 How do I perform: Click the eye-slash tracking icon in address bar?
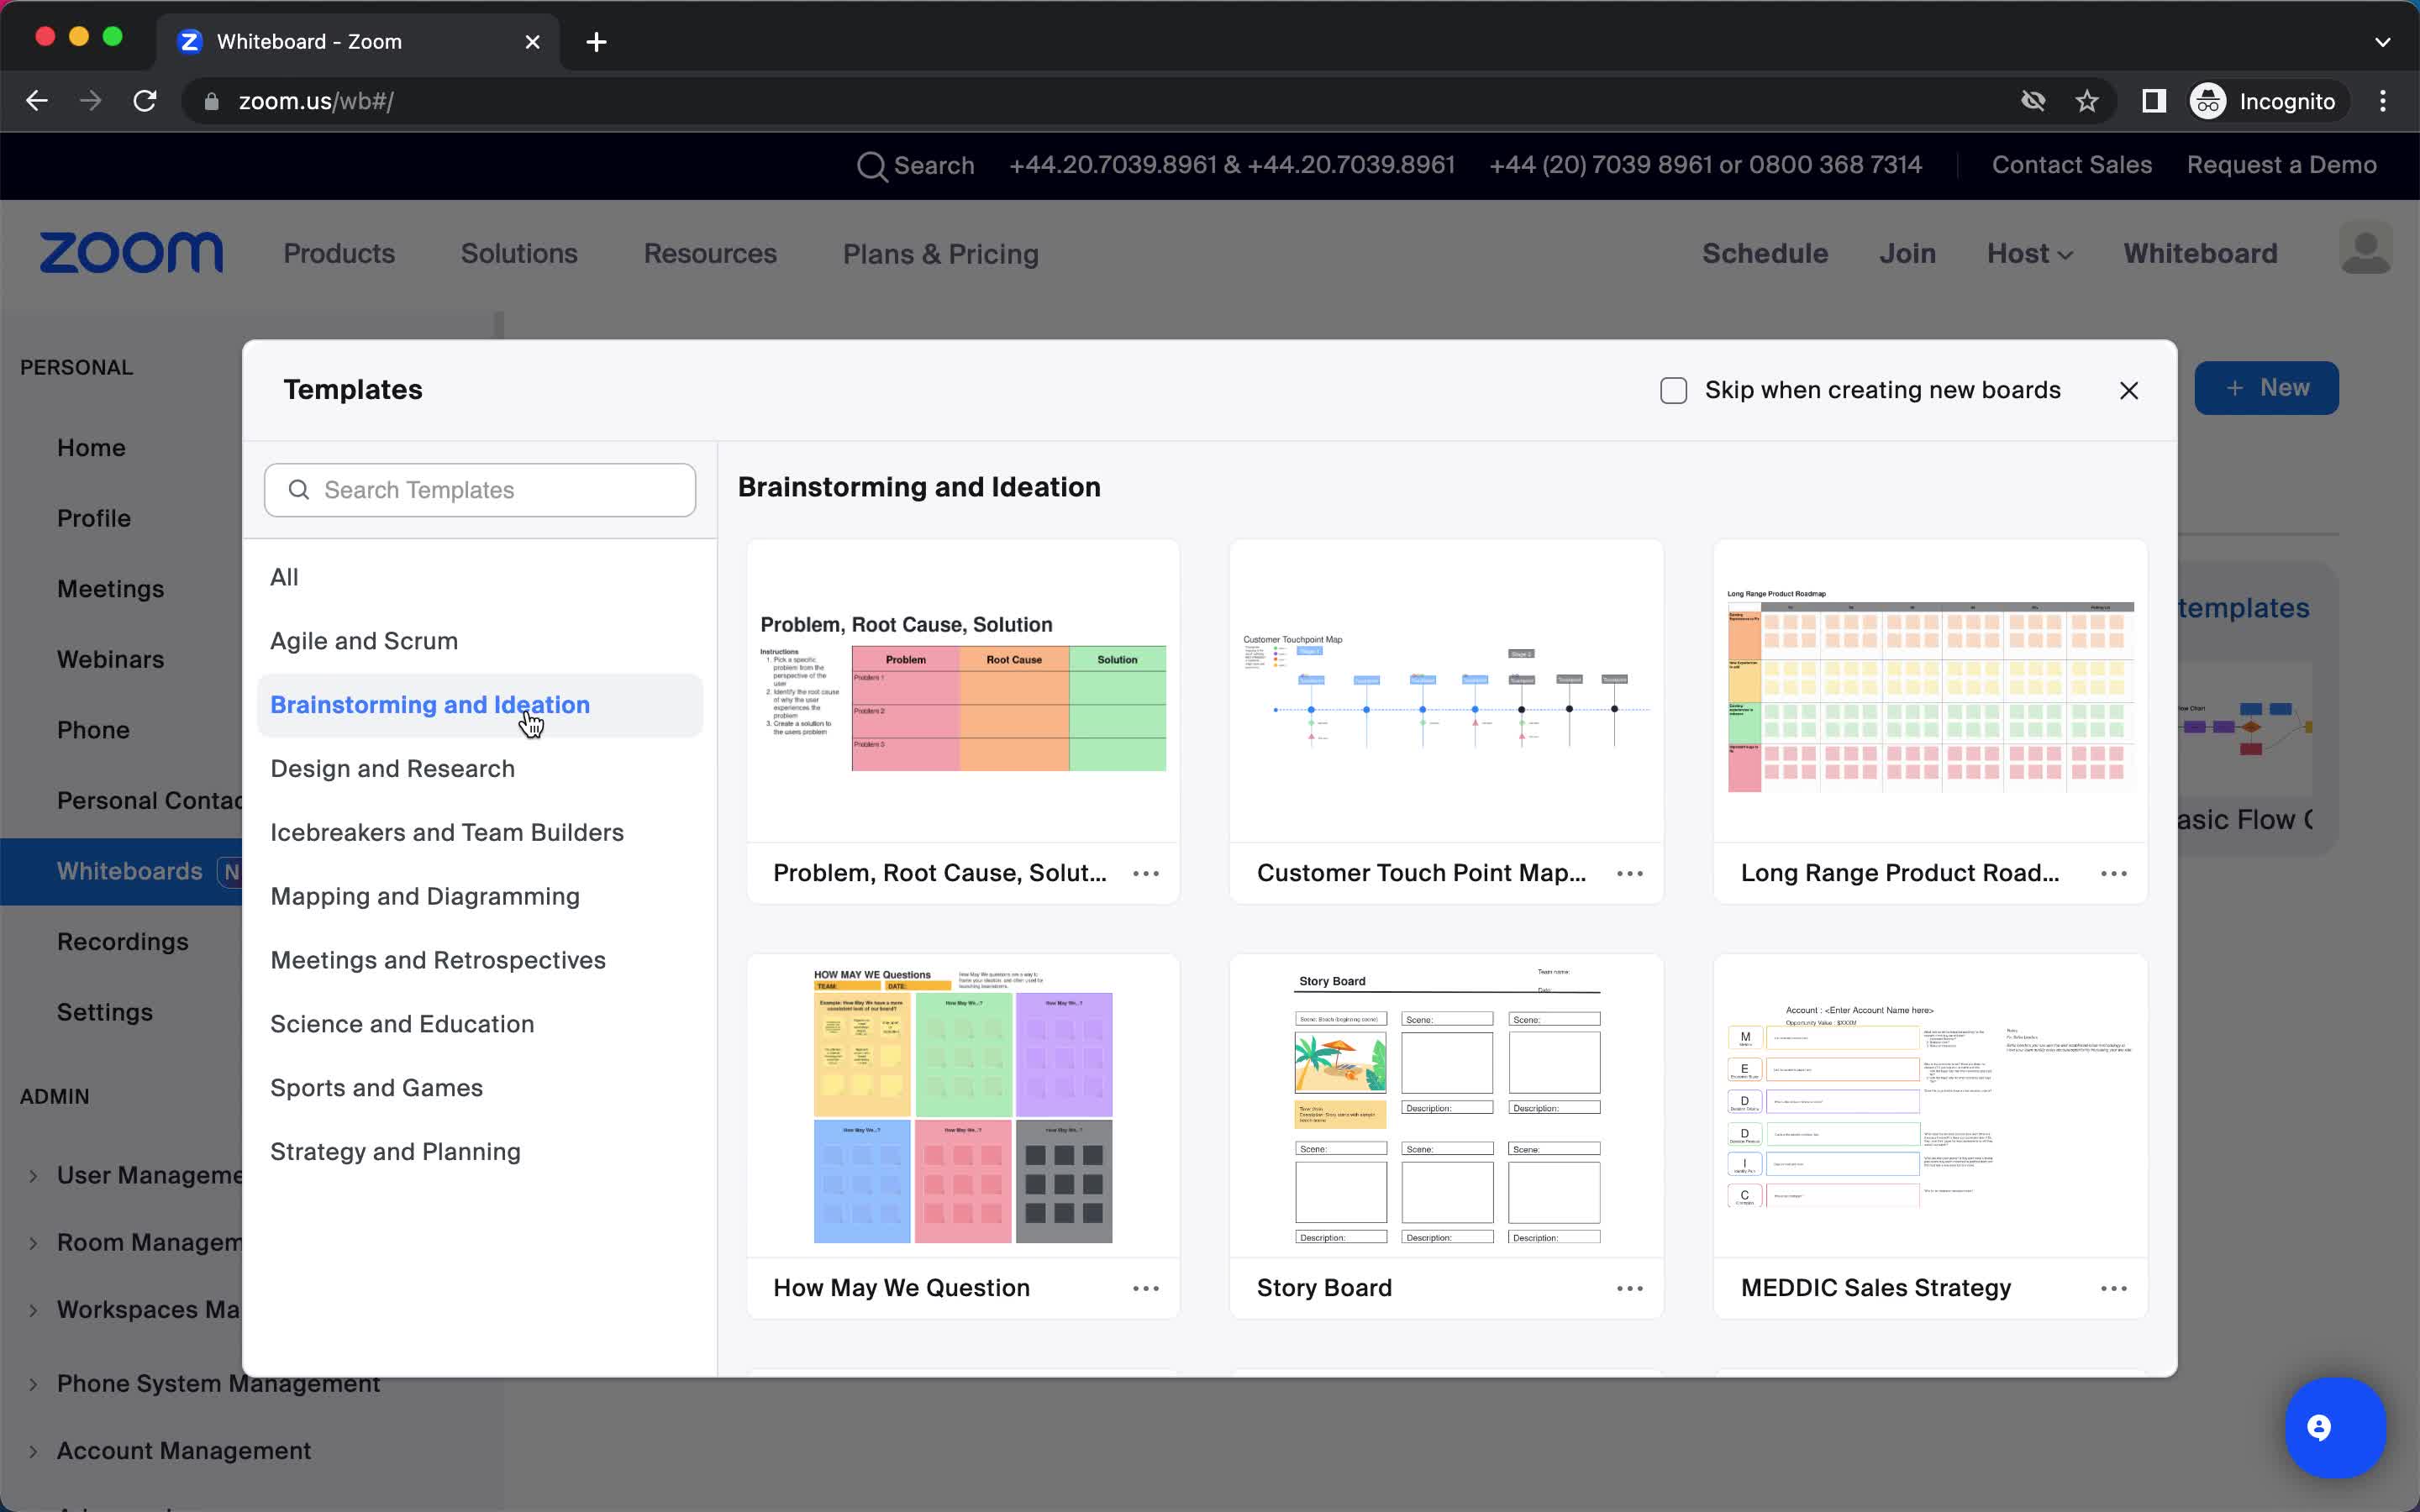click(2033, 101)
